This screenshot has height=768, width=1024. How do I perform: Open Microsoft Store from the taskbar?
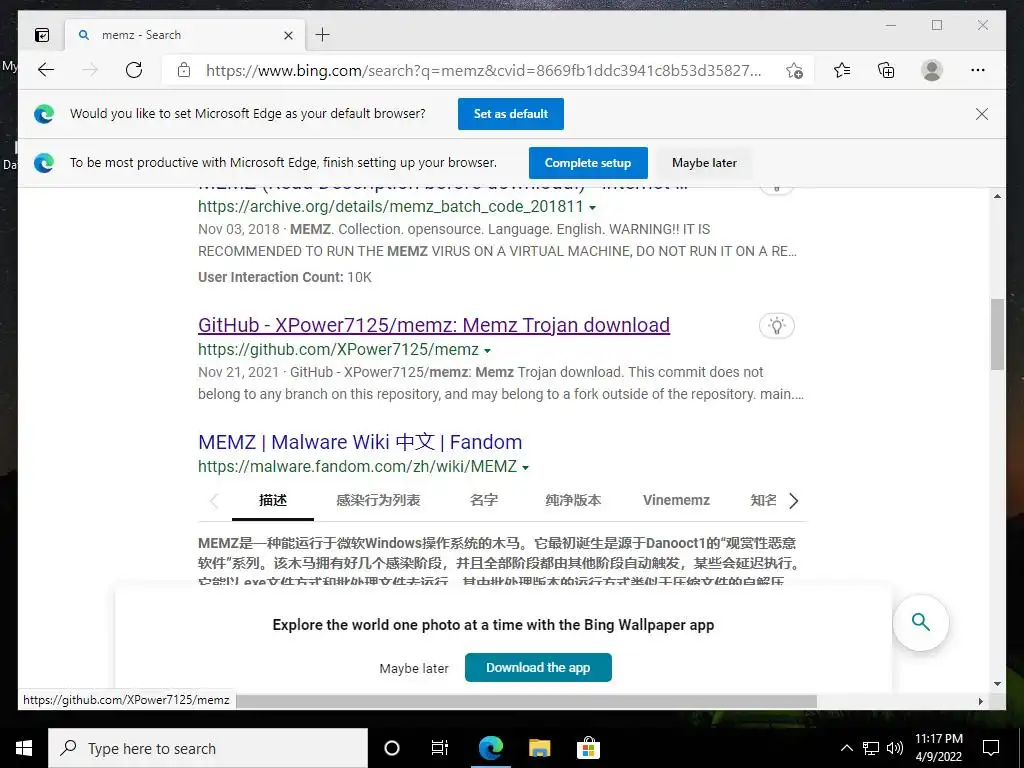pos(588,748)
